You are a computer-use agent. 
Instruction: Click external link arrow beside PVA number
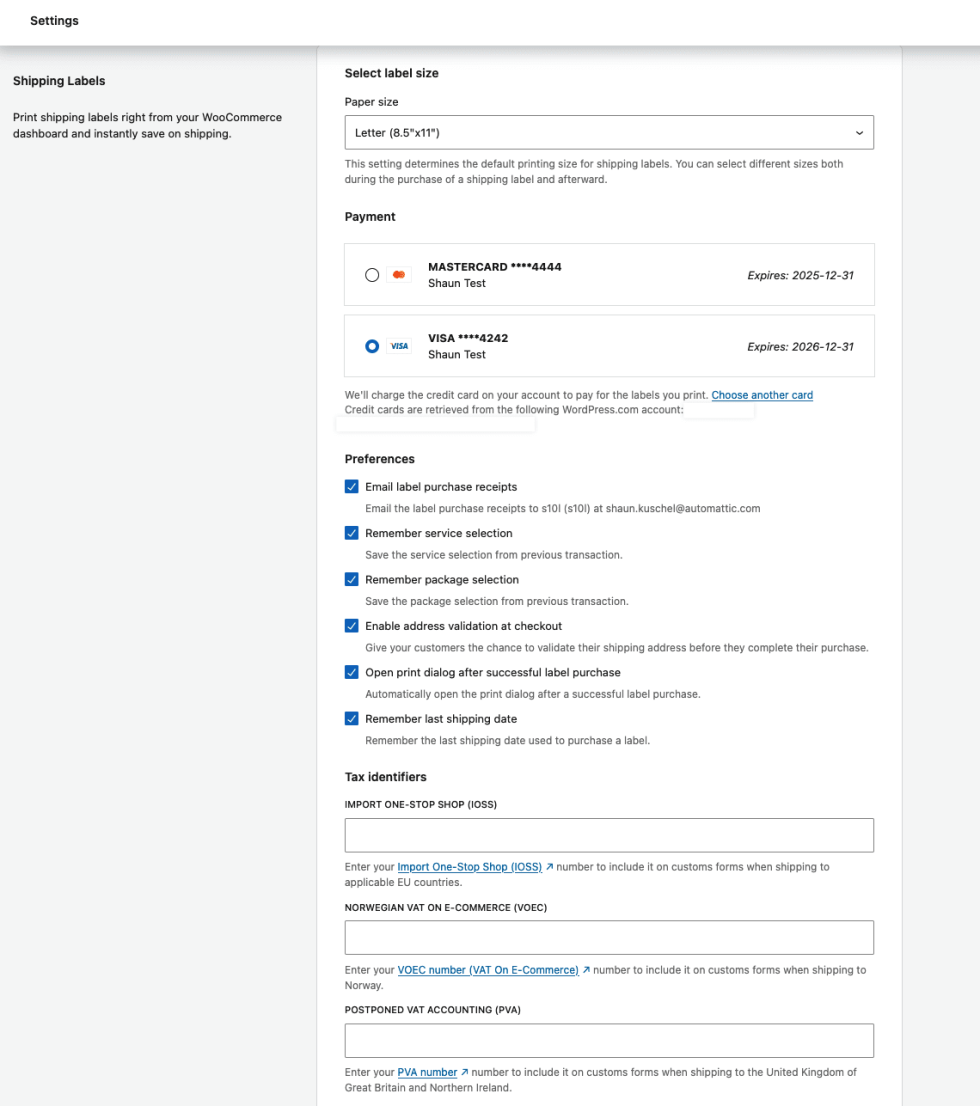tap(464, 1072)
